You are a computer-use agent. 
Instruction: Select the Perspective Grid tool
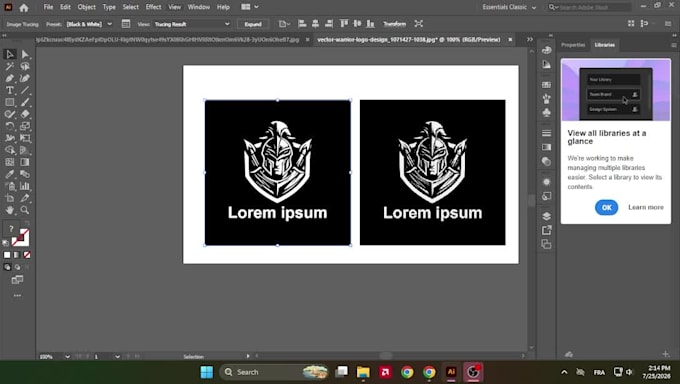[x=25, y=150]
